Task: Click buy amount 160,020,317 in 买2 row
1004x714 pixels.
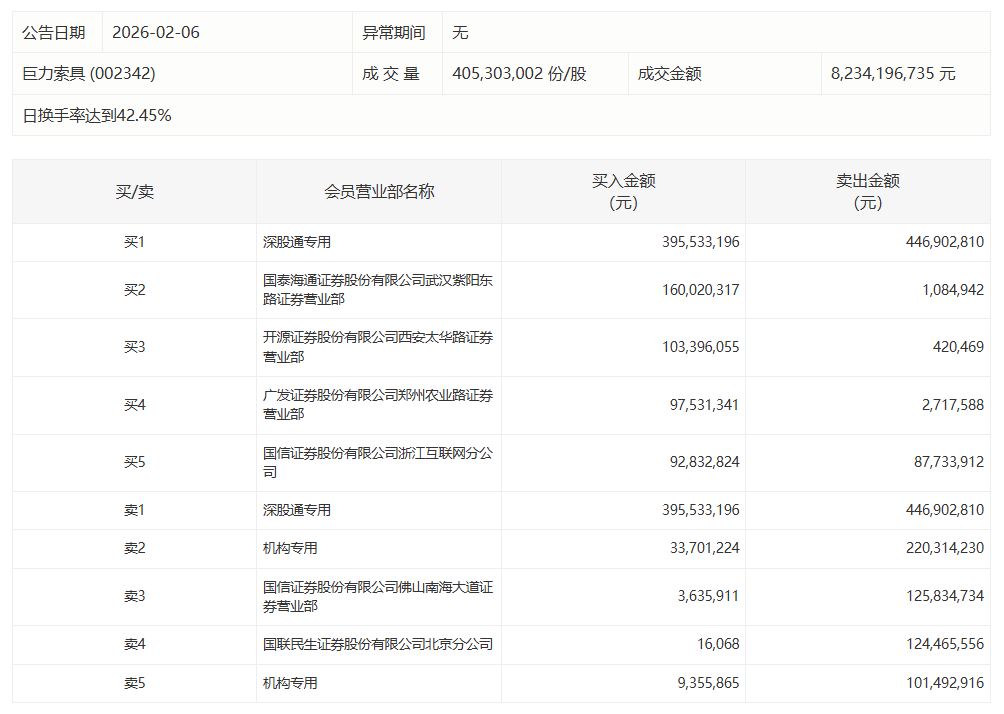Action: [700, 290]
